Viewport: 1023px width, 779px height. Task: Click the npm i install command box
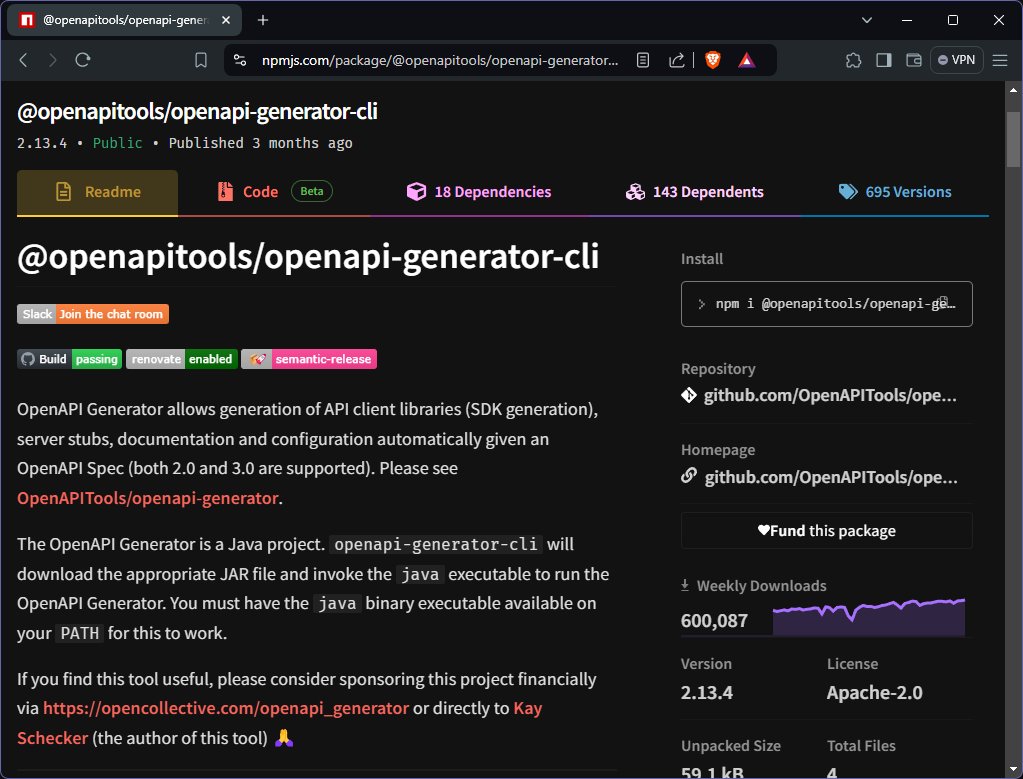(x=827, y=304)
